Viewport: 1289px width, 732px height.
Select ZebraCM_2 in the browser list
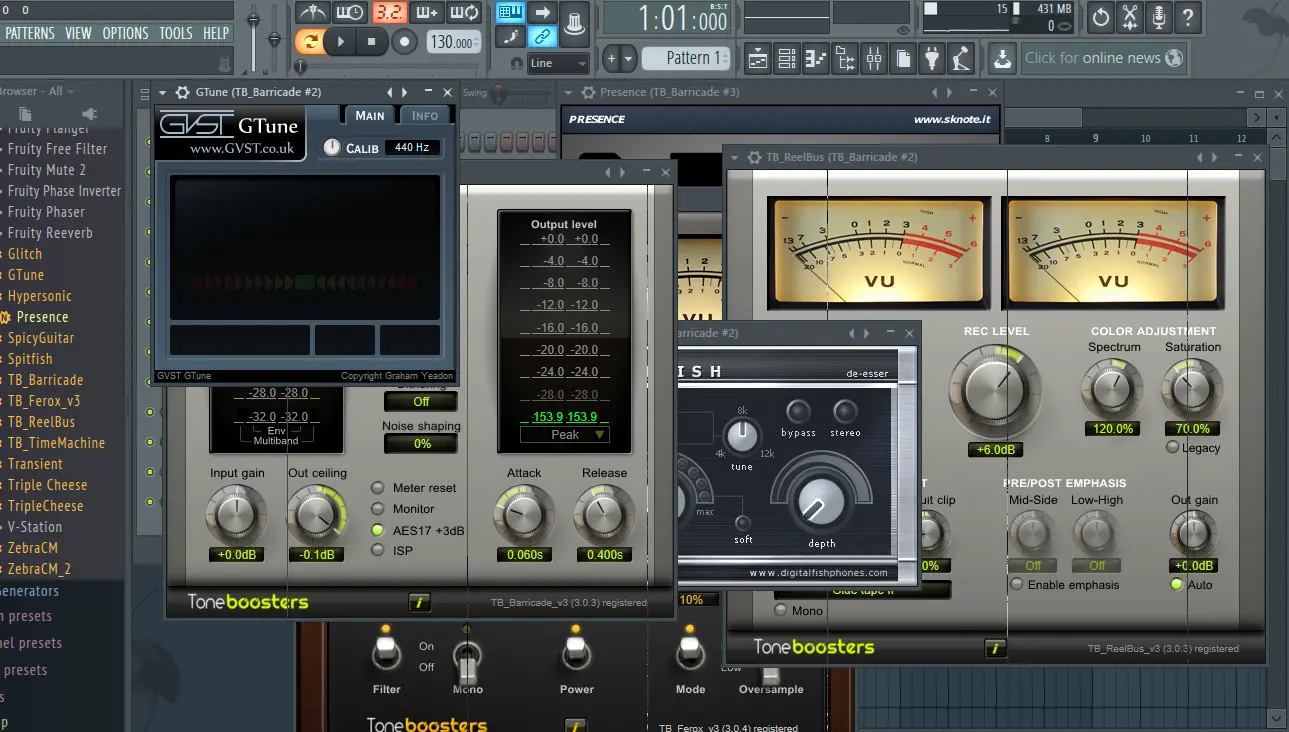pyautogui.click(x=39, y=569)
